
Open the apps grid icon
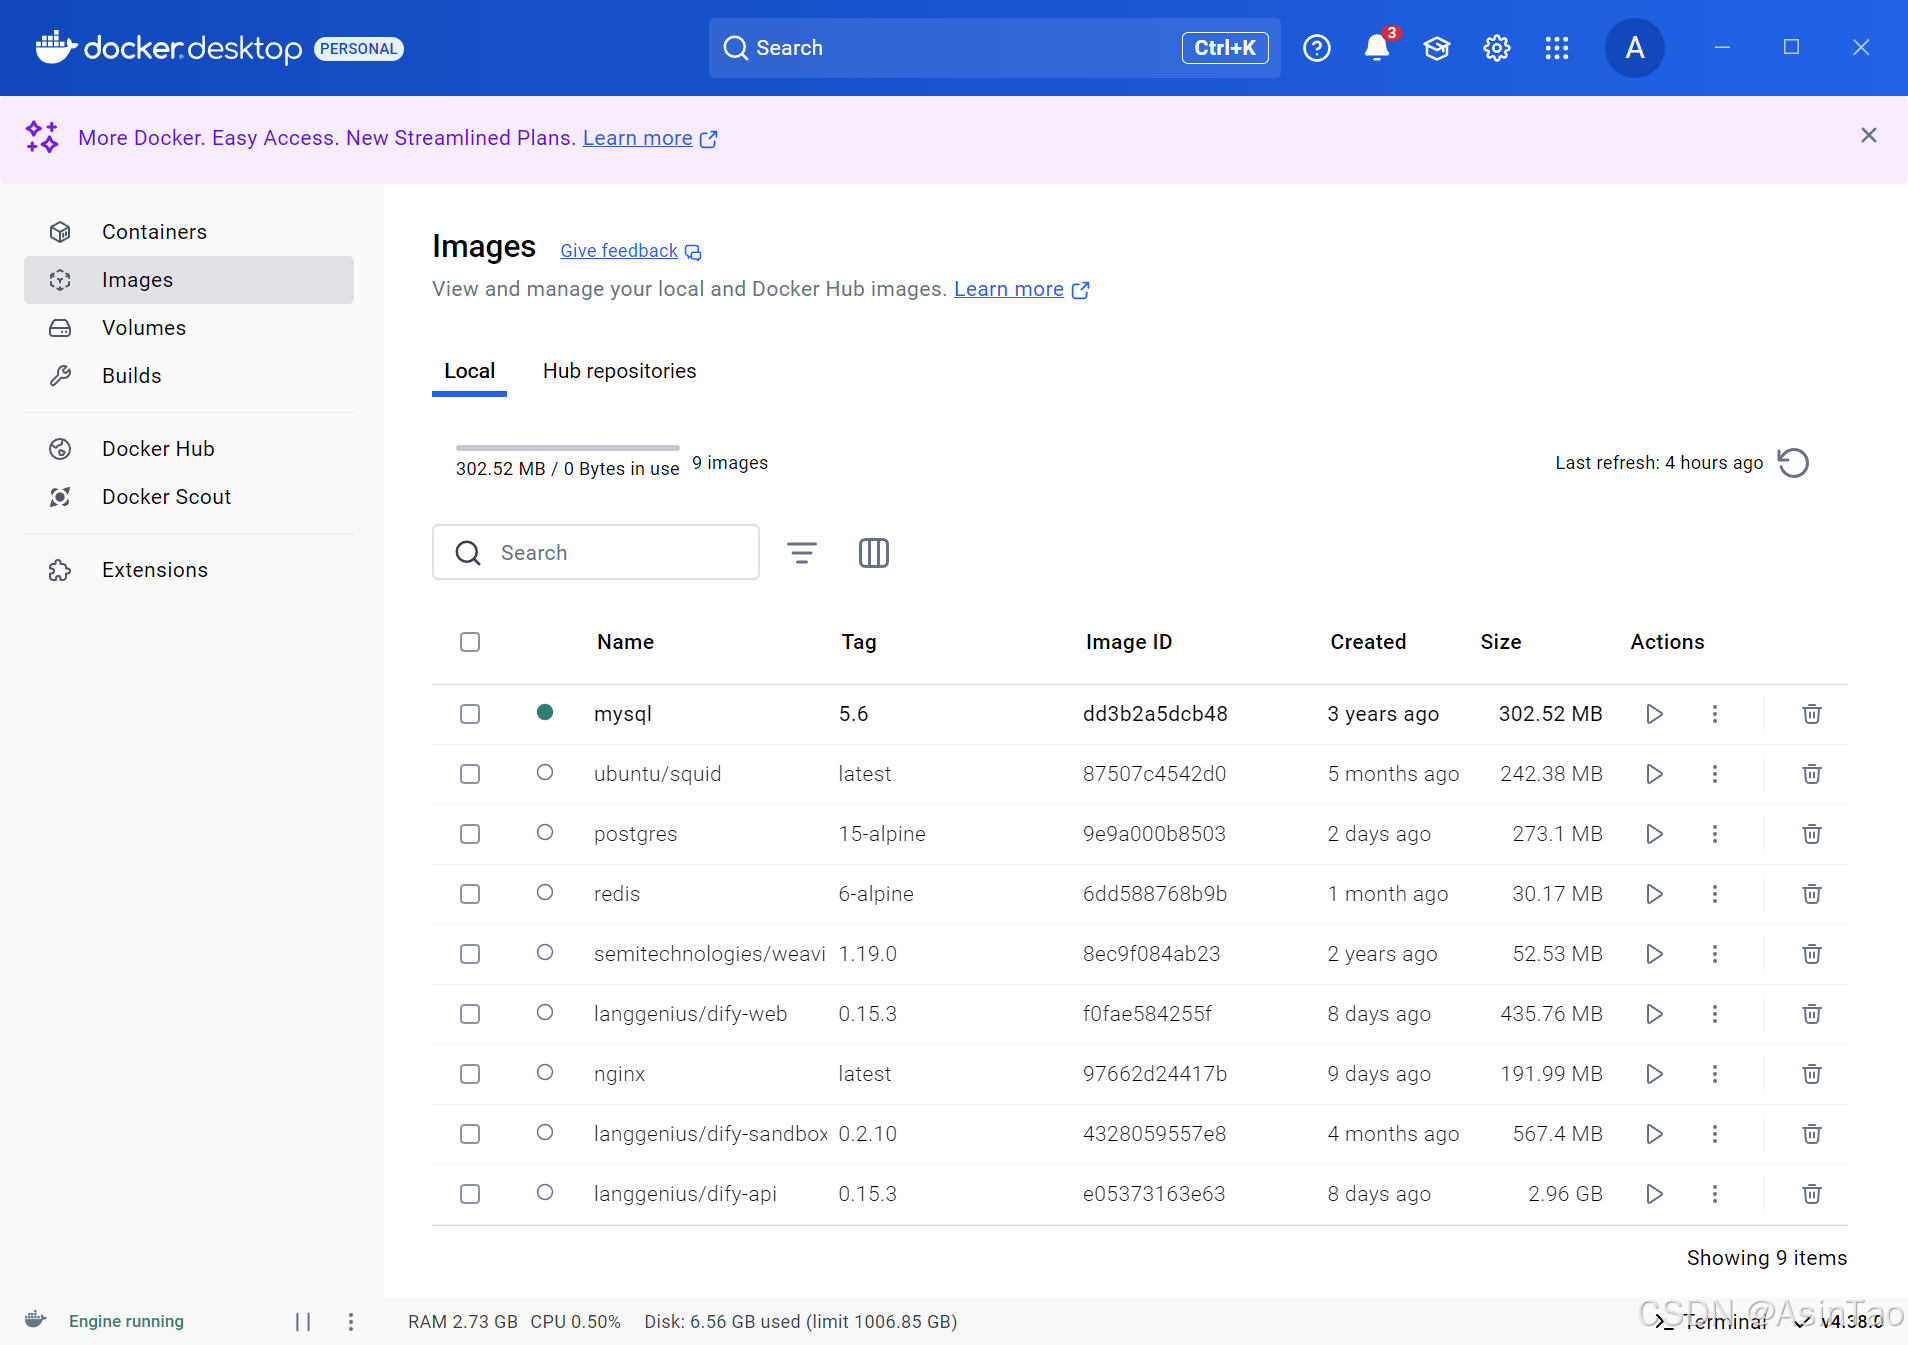pos(1557,48)
